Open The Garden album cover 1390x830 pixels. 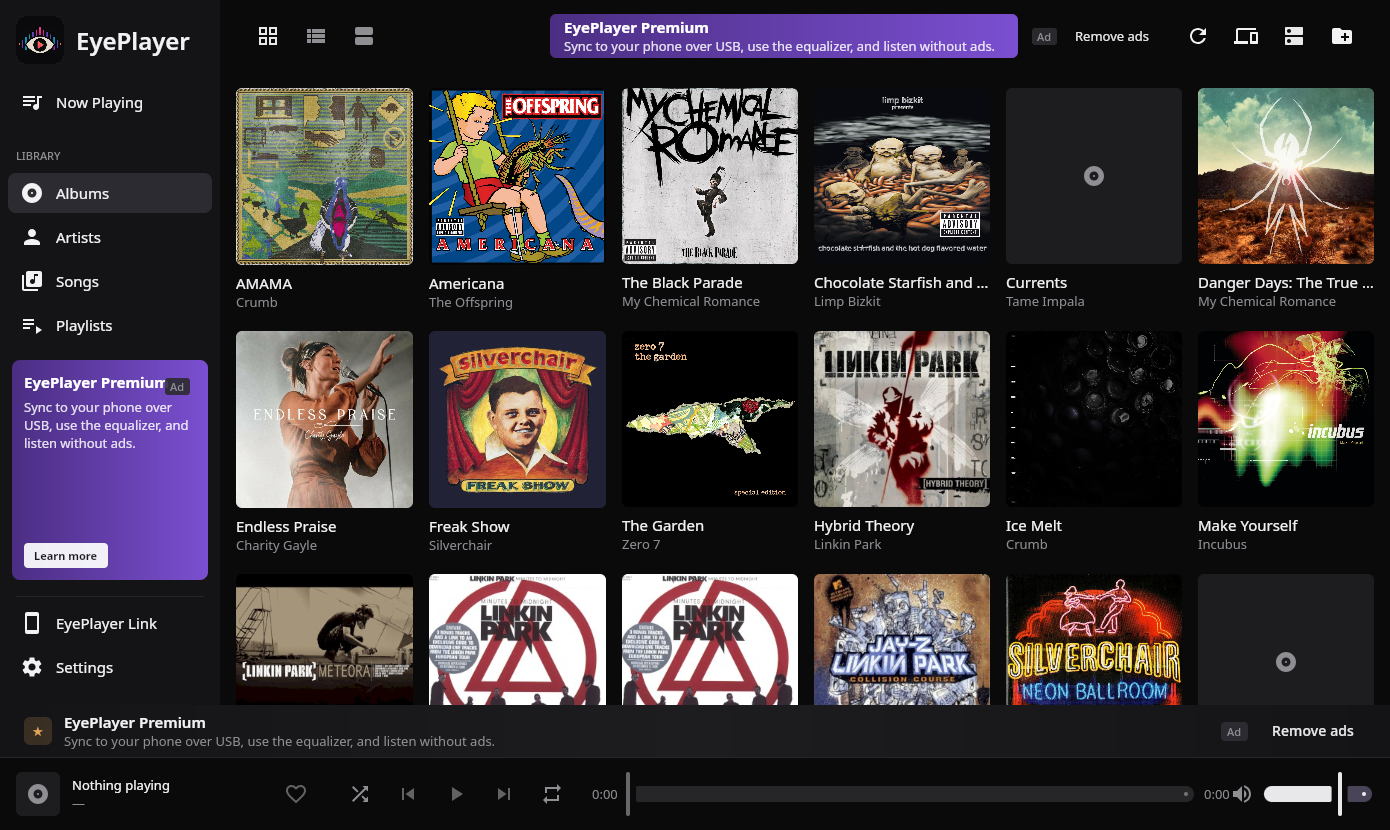(x=710, y=419)
